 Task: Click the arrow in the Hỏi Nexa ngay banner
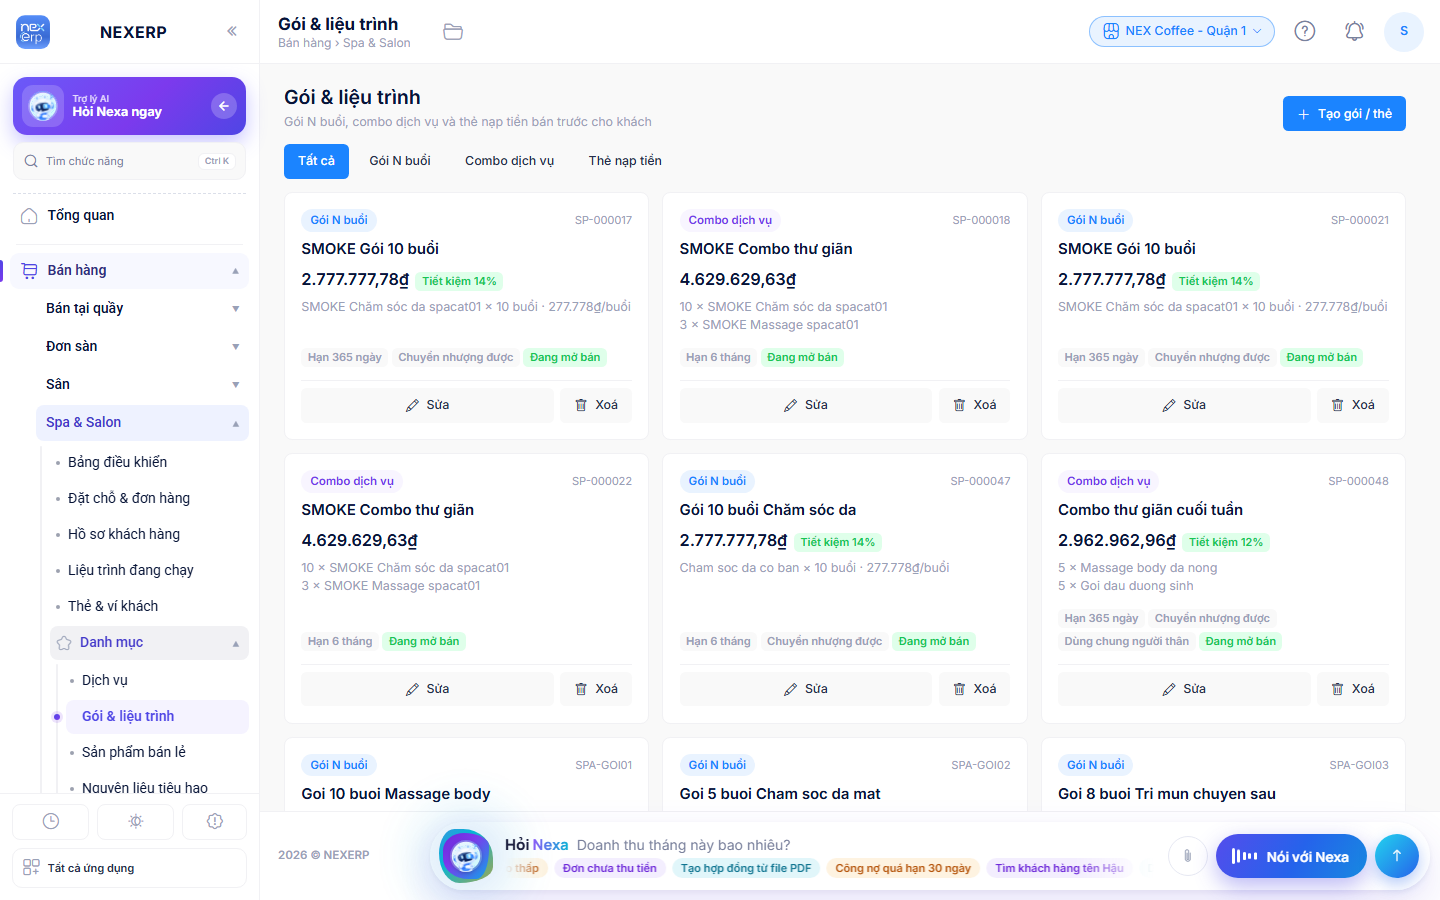pos(224,105)
